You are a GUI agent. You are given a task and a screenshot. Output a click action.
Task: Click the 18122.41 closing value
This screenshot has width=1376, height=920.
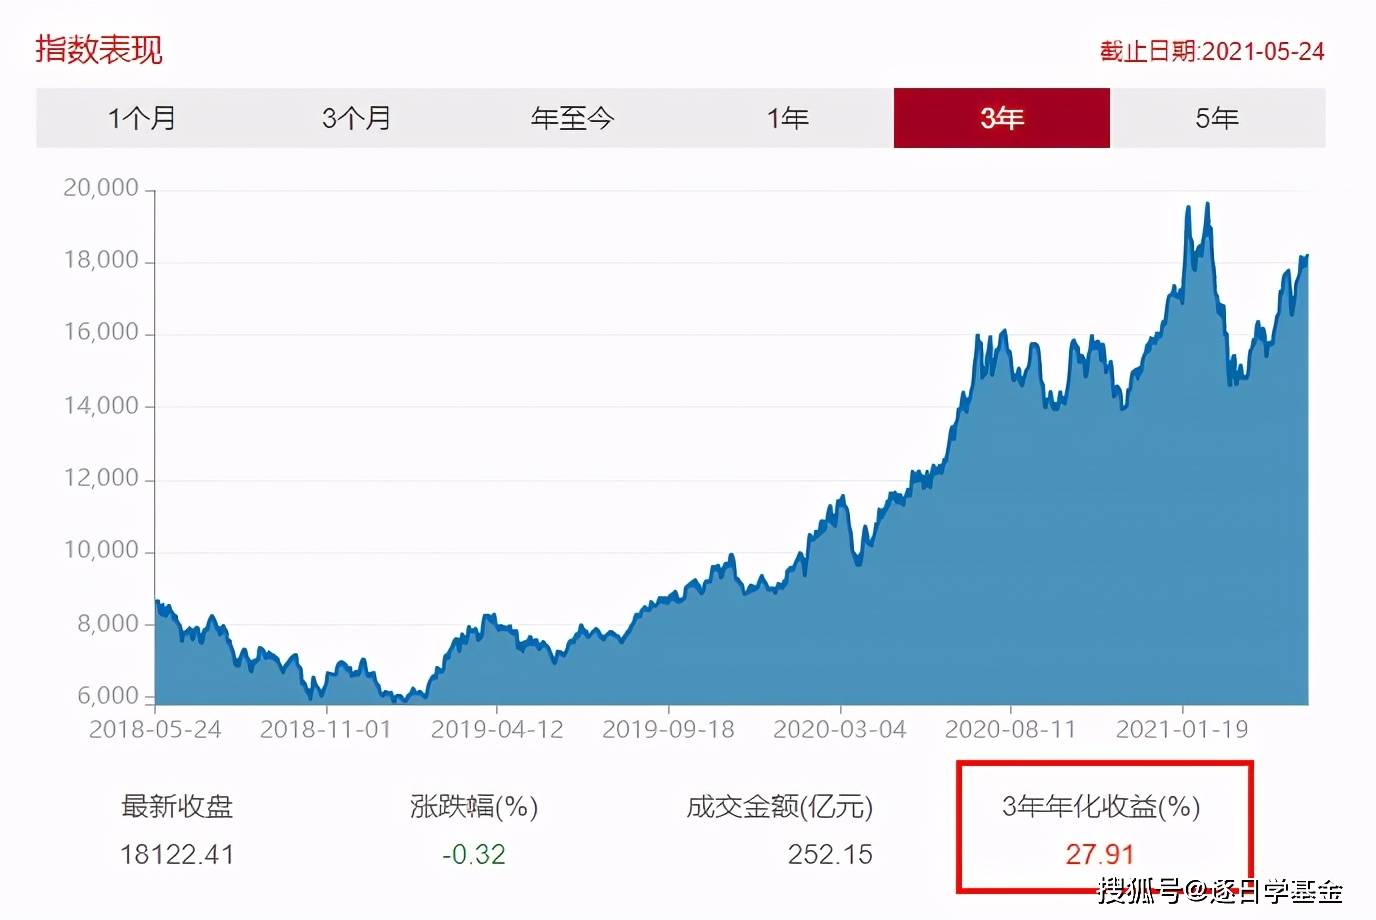[177, 855]
